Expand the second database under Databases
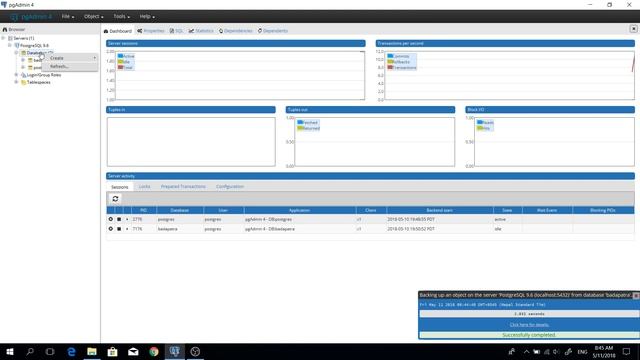640x360 pixels. [x=23, y=67]
